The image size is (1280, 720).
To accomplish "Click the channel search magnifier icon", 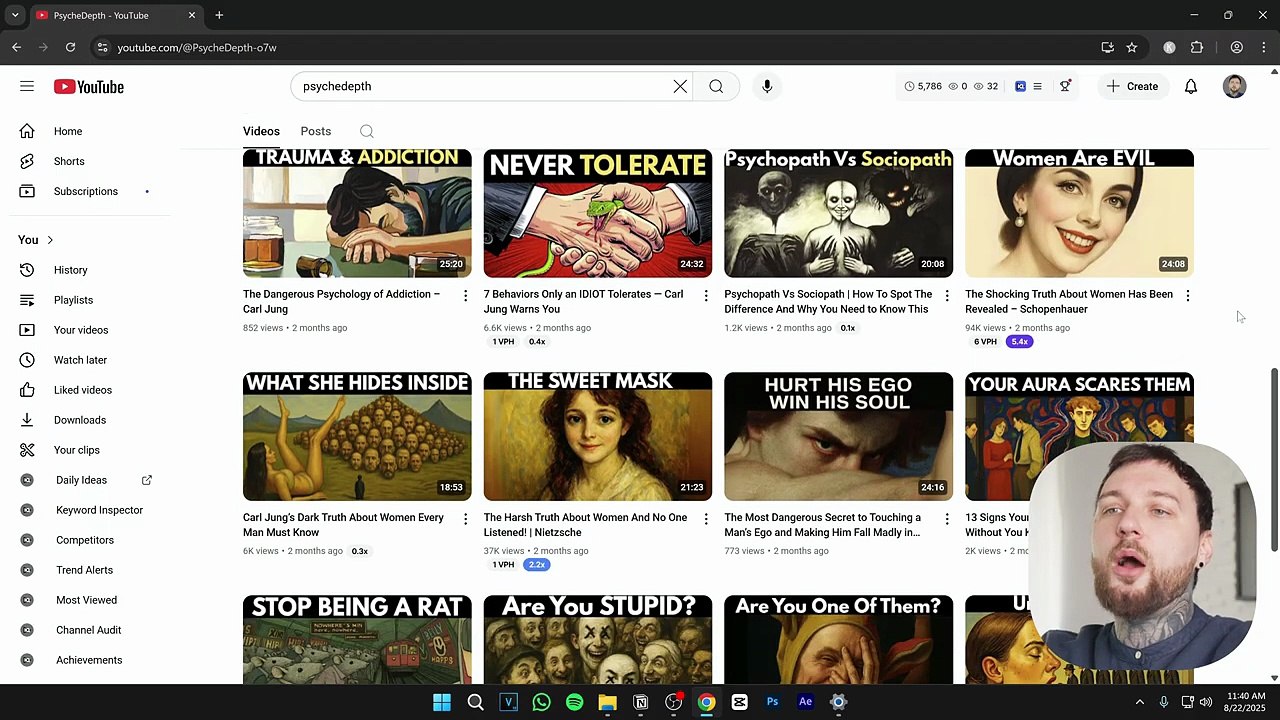I will pyautogui.click(x=367, y=131).
